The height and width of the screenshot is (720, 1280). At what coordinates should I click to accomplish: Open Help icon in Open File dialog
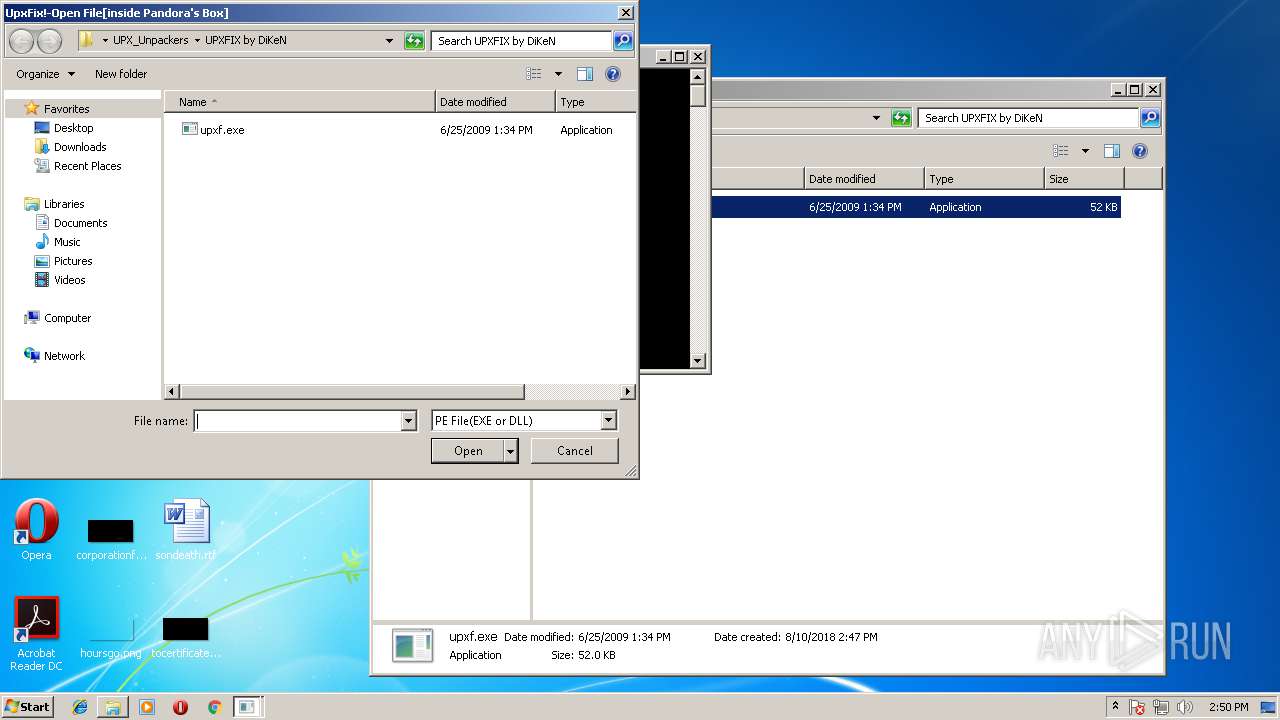click(613, 74)
